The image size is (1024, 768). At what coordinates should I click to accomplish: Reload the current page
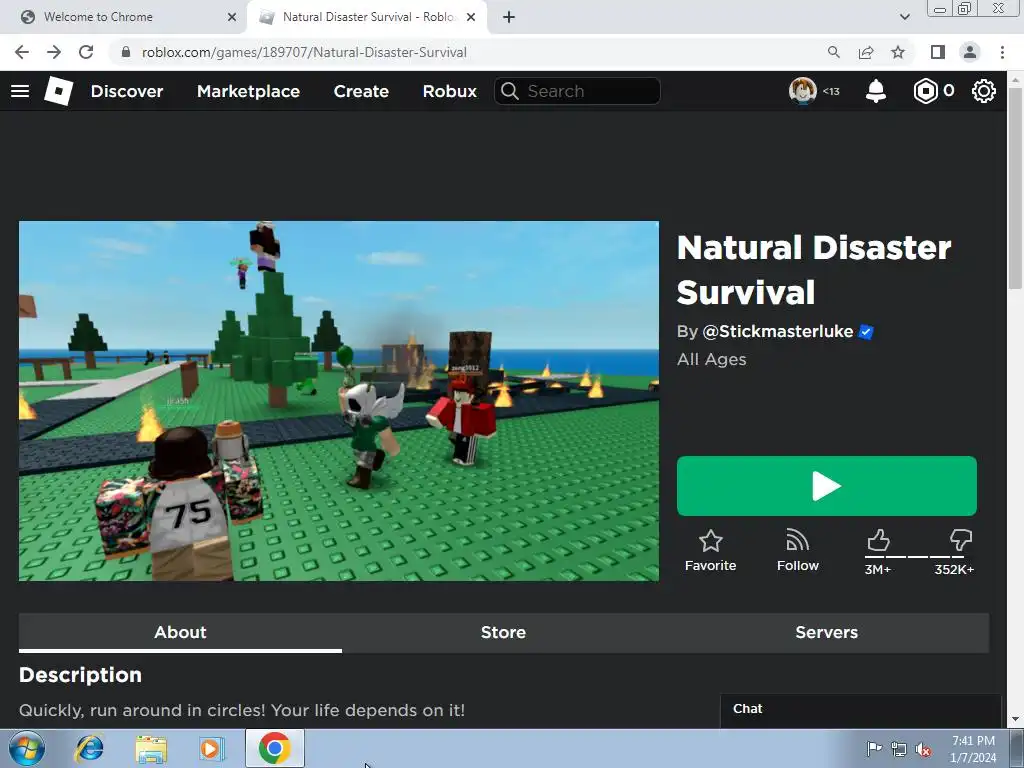pos(86,52)
